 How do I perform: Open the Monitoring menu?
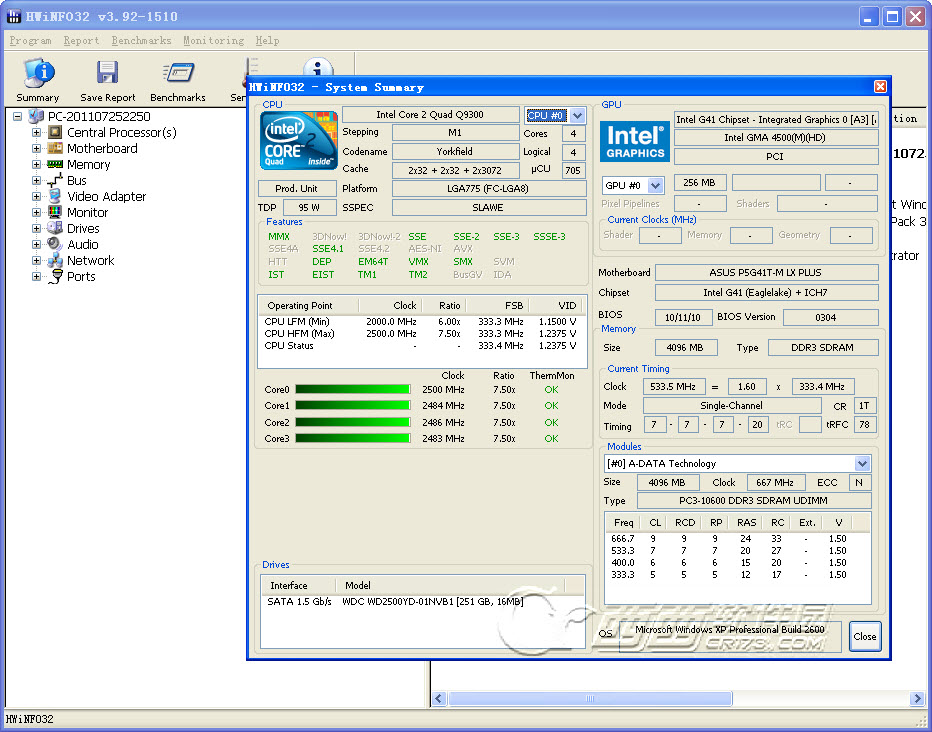[x=213, y=41]
